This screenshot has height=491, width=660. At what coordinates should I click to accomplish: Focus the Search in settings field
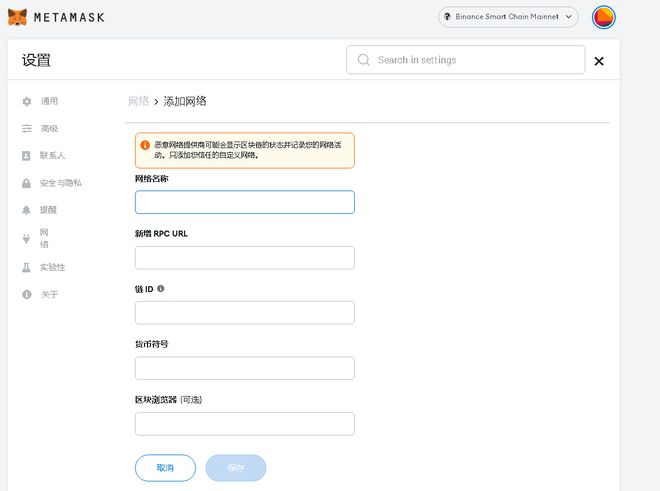tap(466, 60)
